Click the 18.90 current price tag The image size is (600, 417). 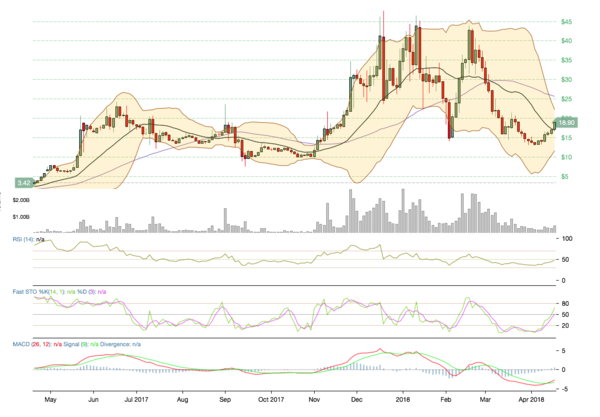coord(566,123)
